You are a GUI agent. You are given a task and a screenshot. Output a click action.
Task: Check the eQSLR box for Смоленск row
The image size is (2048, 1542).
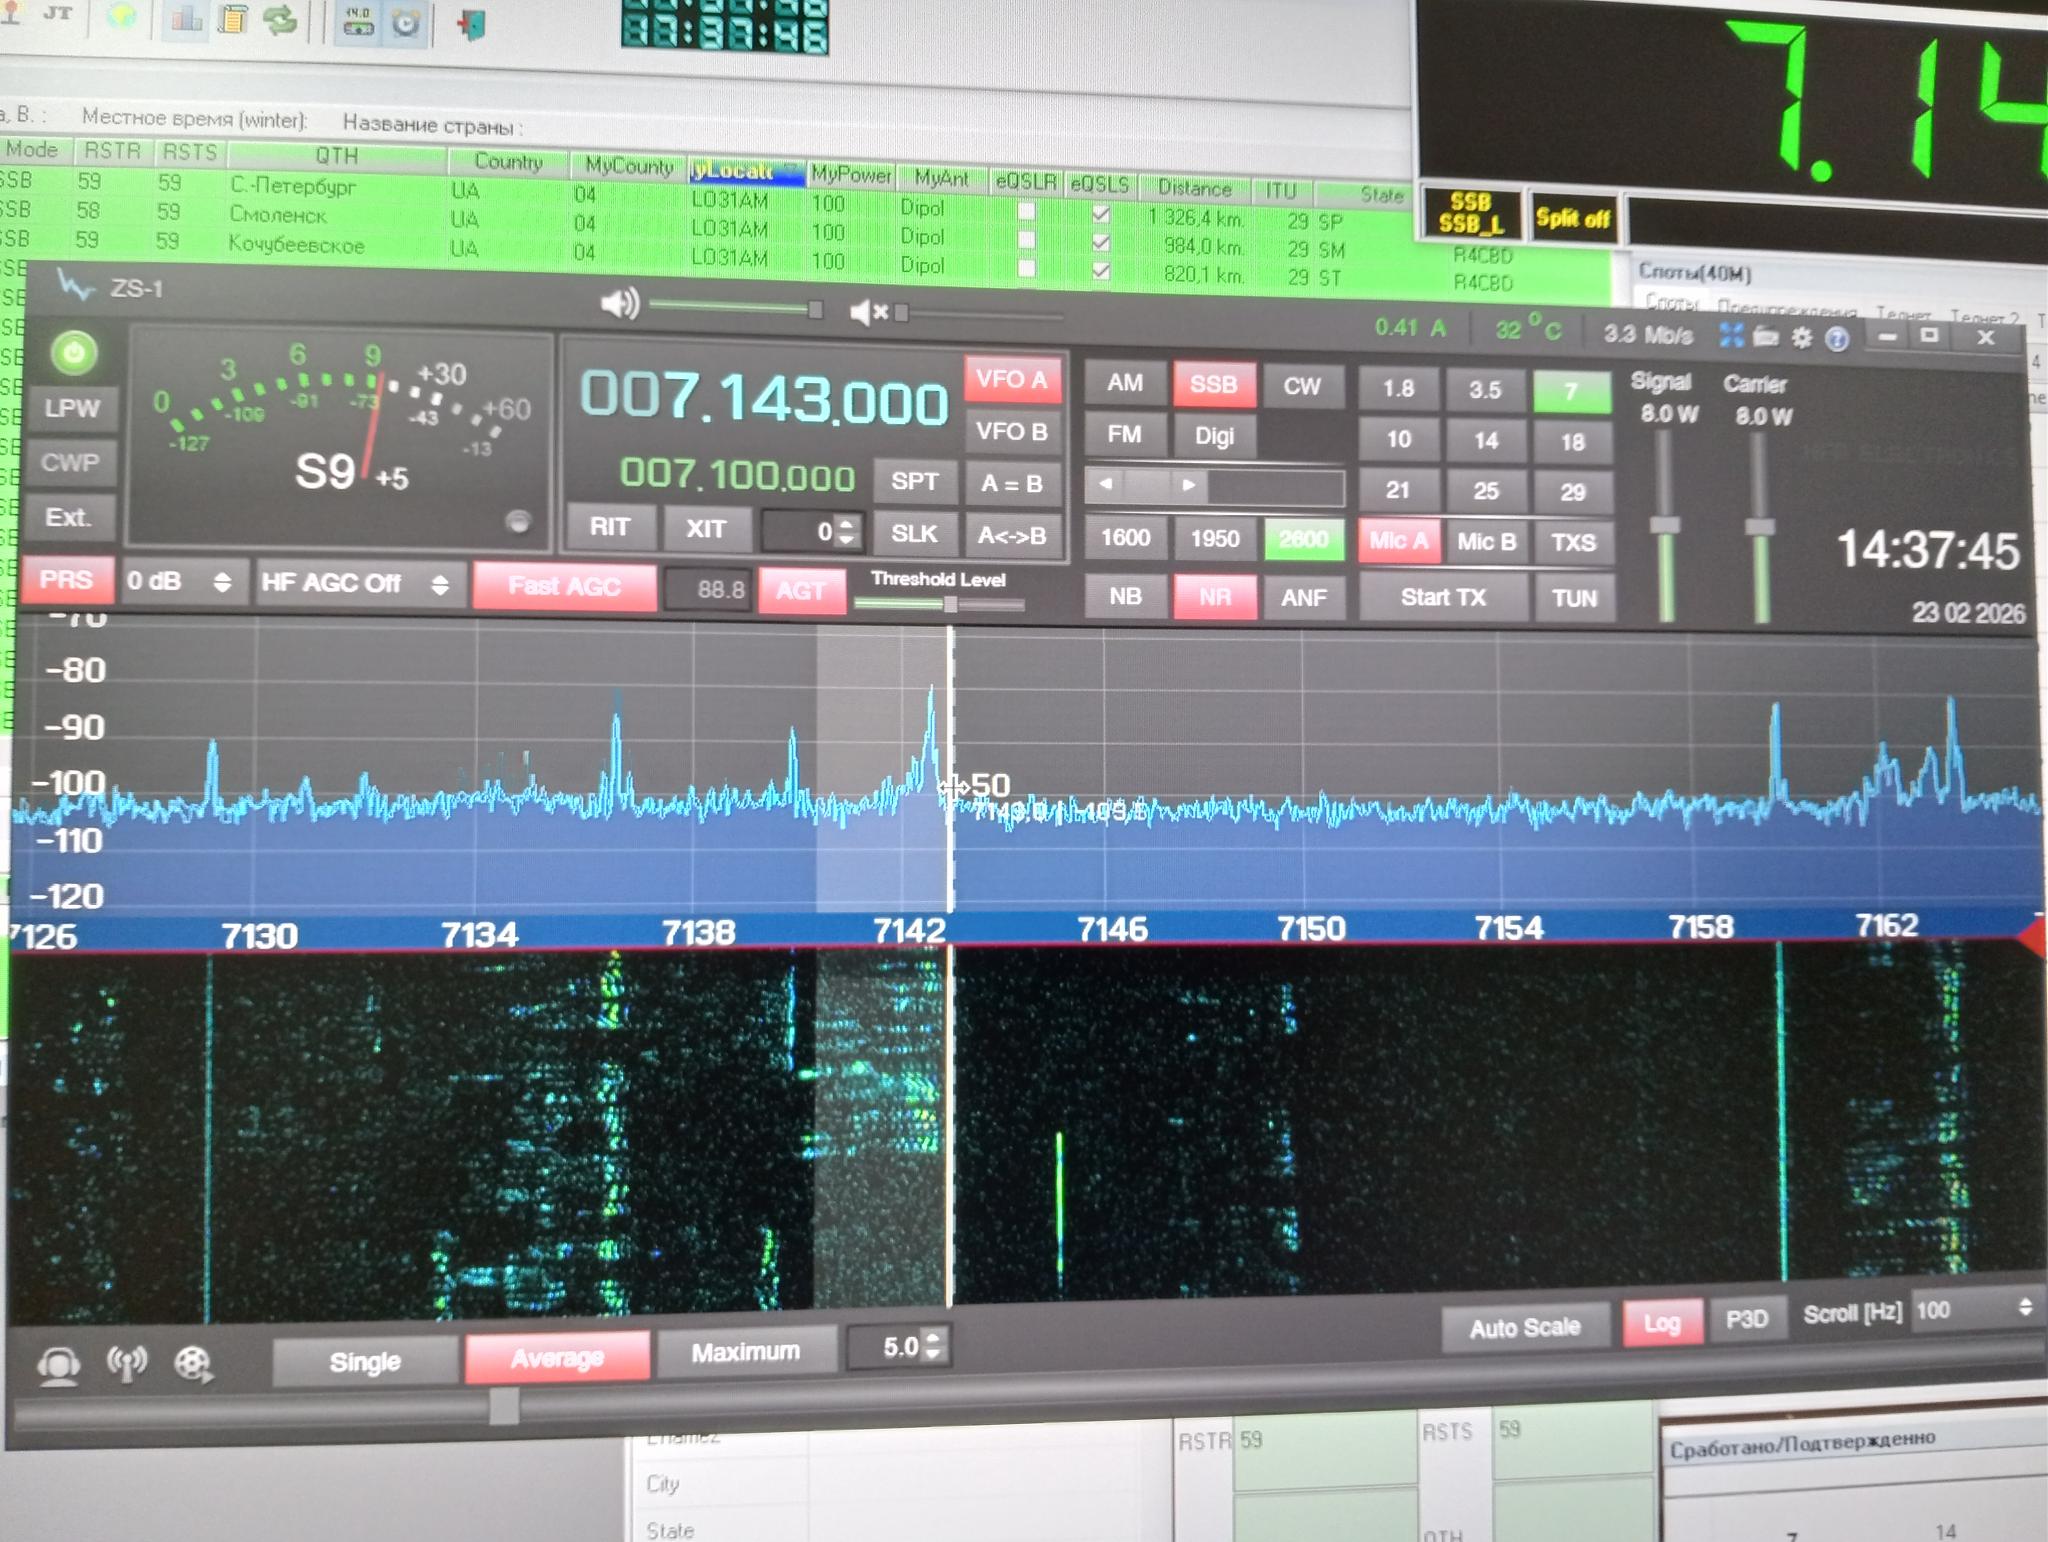click(x=1026, y=240)
